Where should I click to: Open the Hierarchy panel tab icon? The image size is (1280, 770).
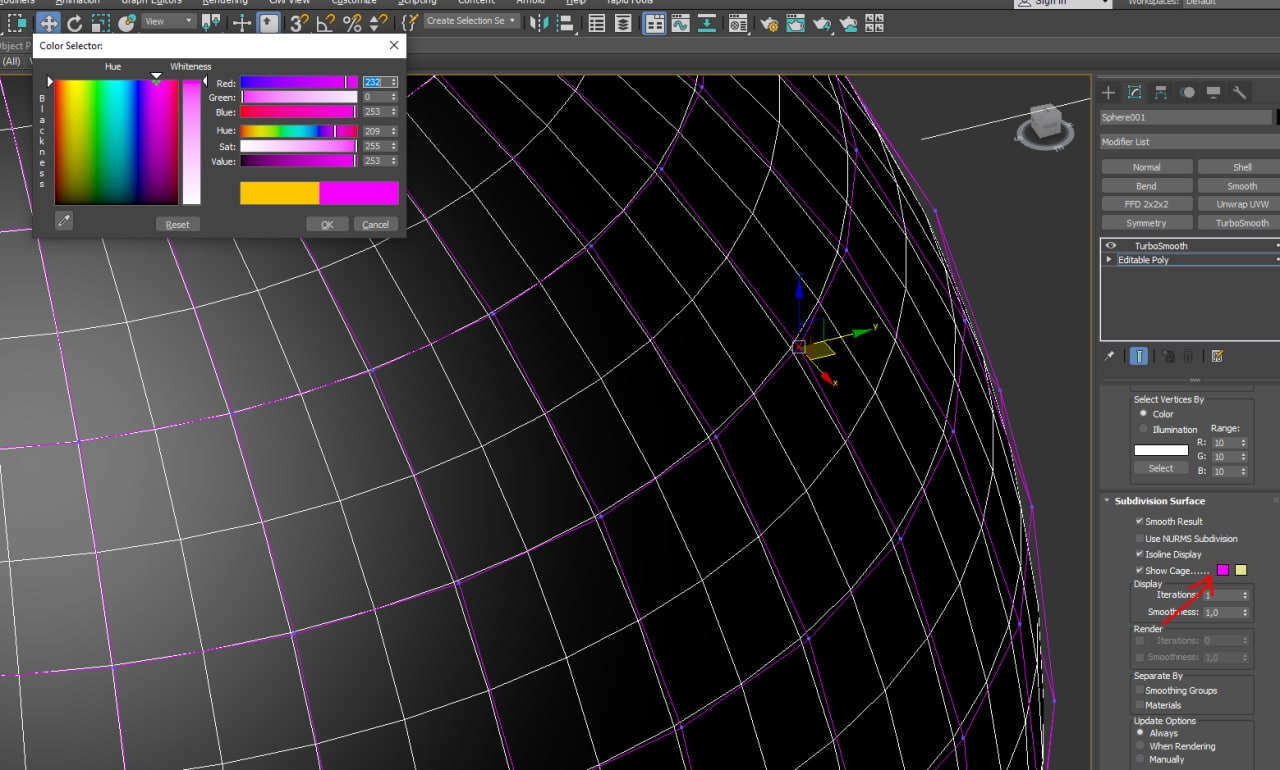(x=1161, y=92)
